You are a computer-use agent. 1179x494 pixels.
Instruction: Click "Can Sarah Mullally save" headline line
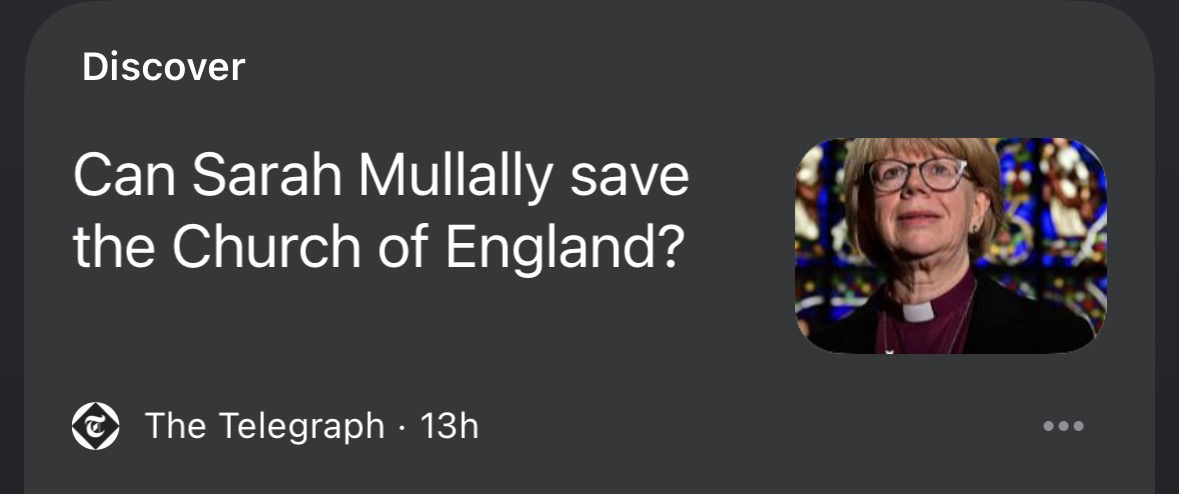click(x=380, y=176)
